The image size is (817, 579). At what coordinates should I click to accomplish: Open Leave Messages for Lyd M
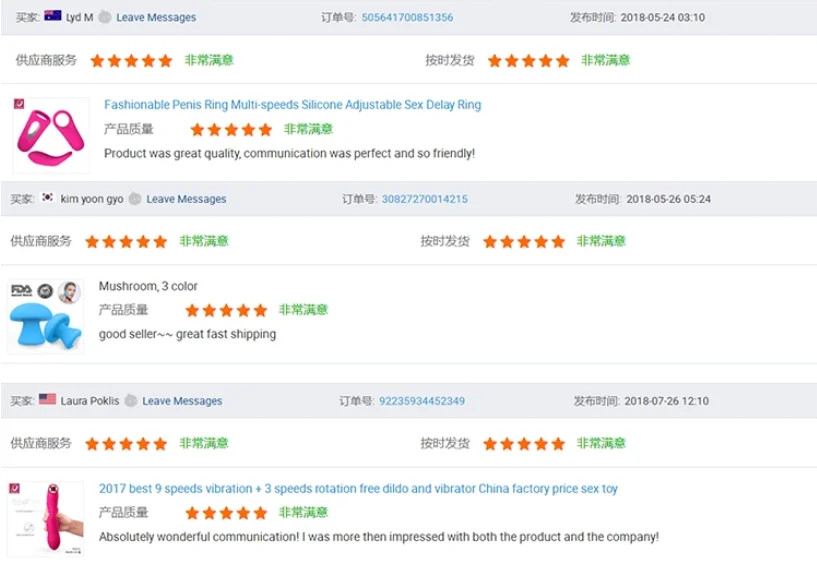pos(156,17)
